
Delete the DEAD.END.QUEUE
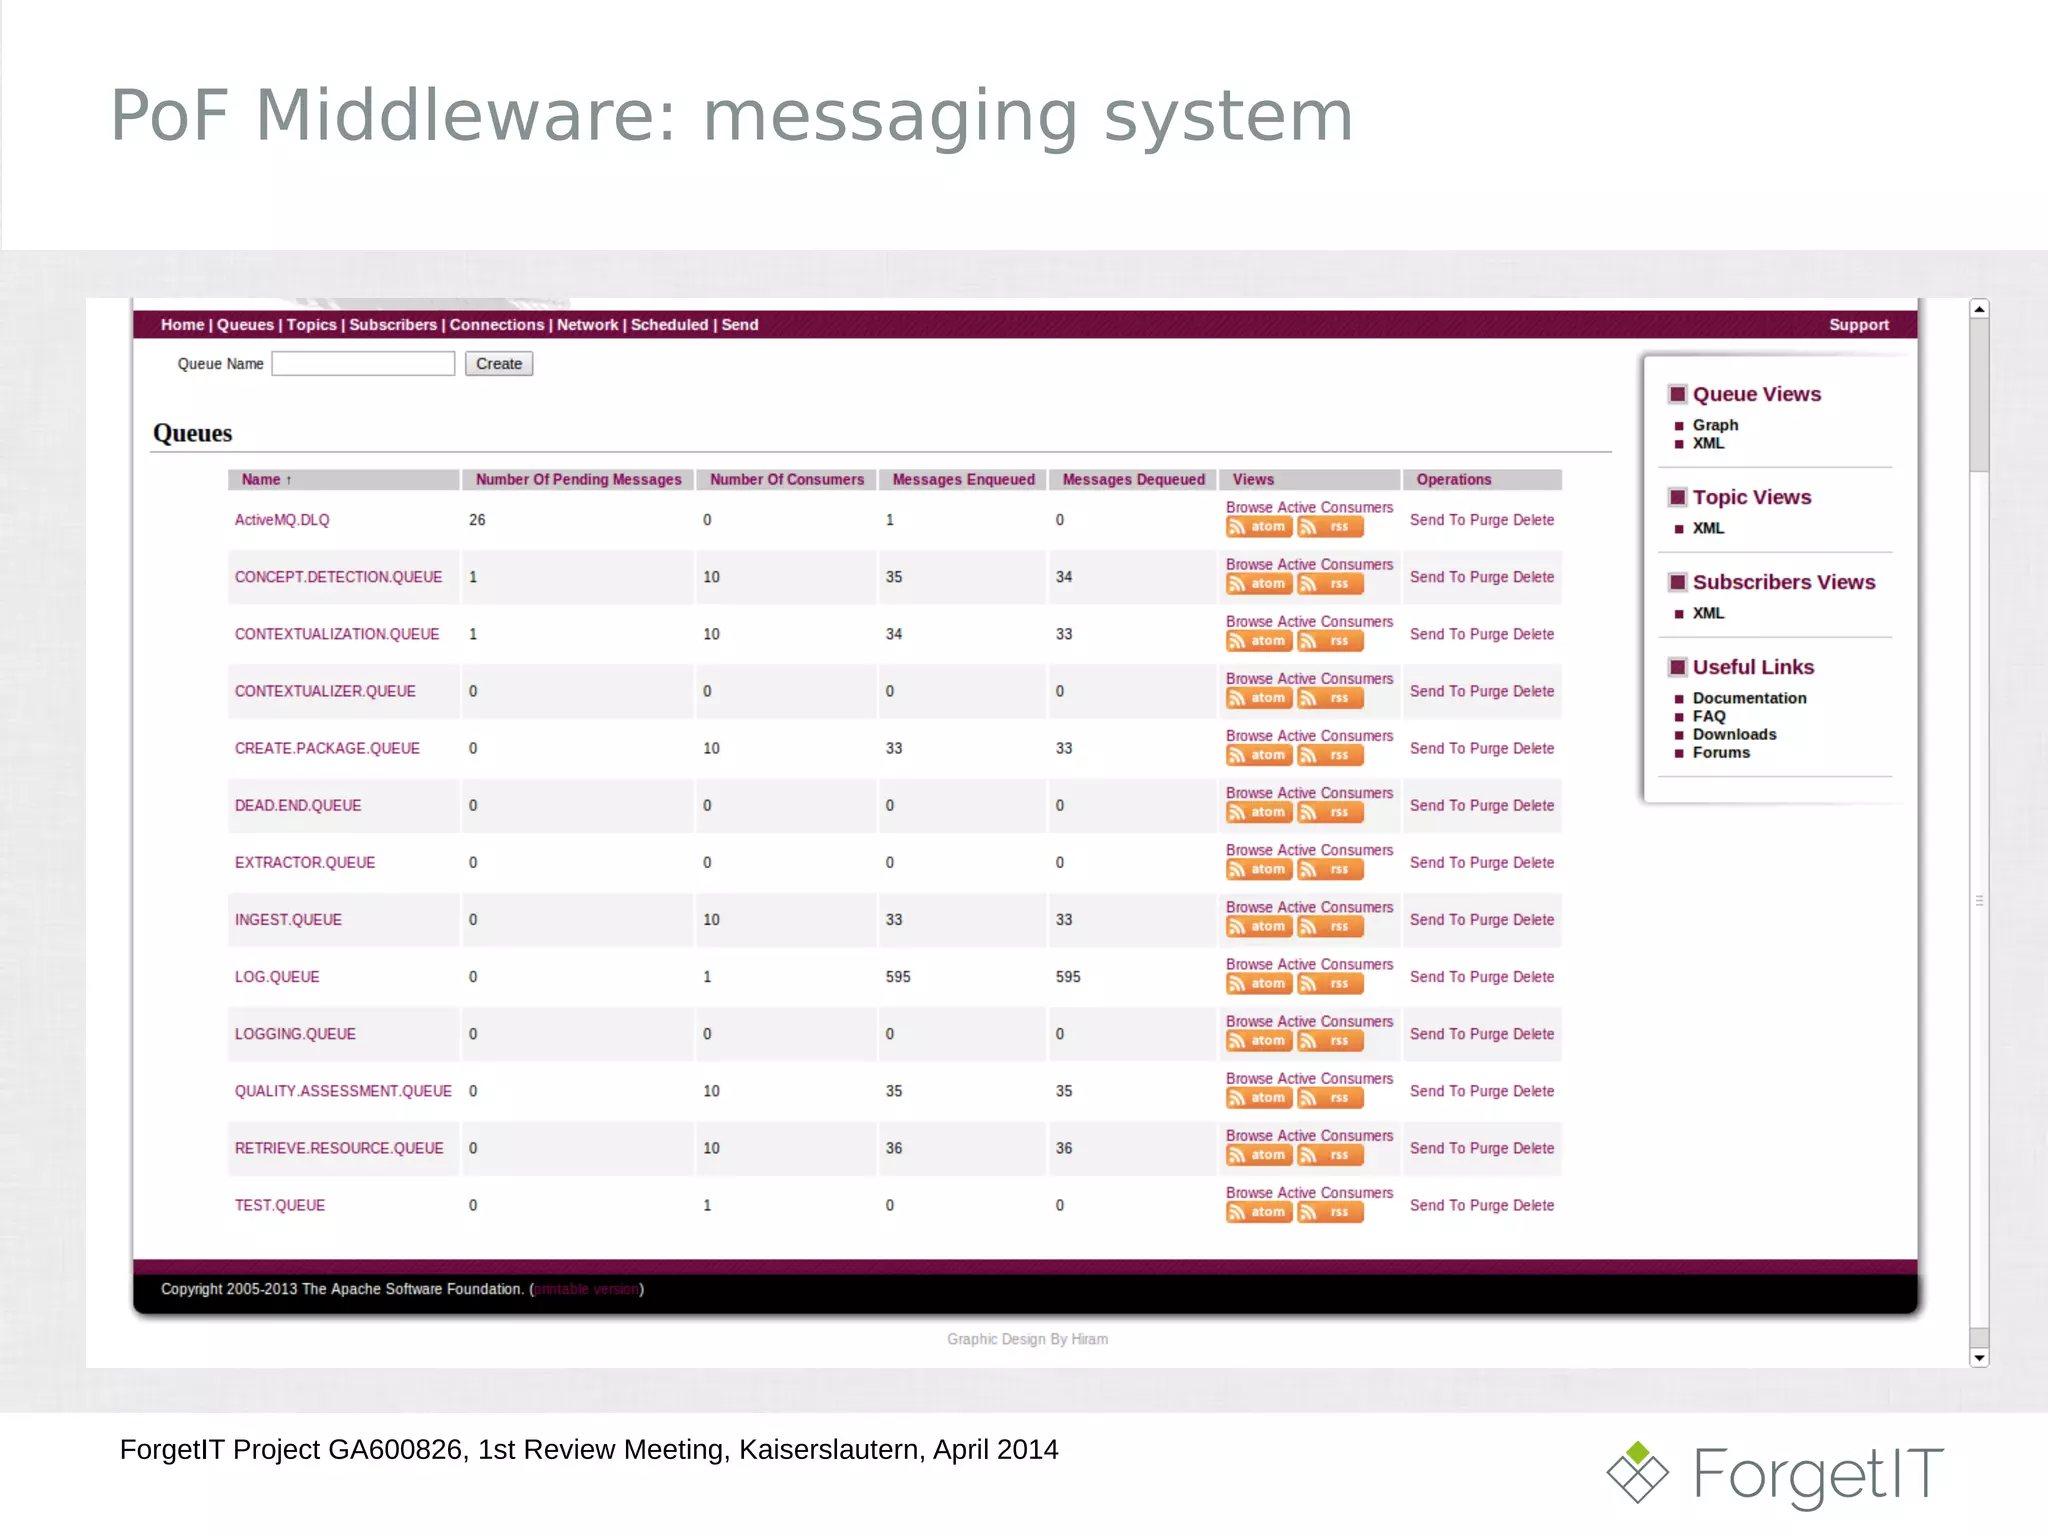coord(1534,805)
